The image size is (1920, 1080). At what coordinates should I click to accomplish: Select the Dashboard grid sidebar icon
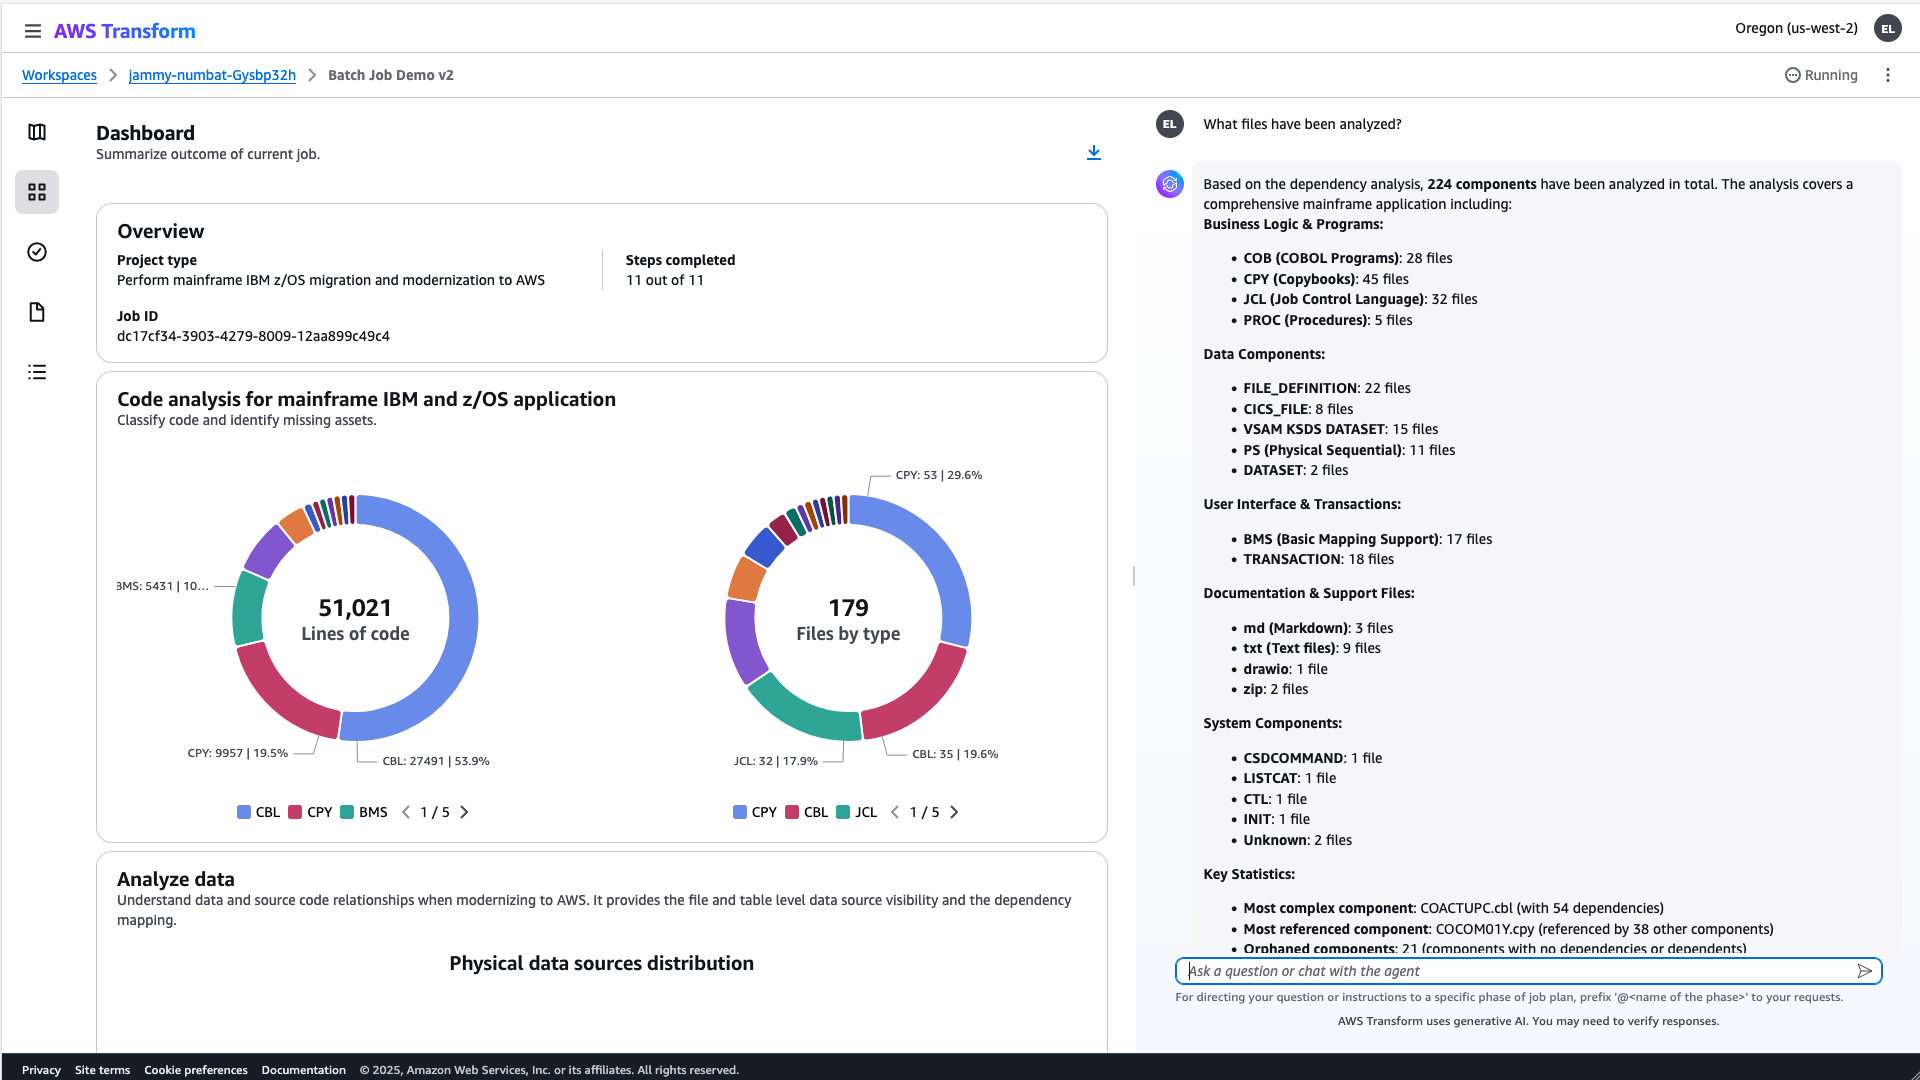point(37,192)
